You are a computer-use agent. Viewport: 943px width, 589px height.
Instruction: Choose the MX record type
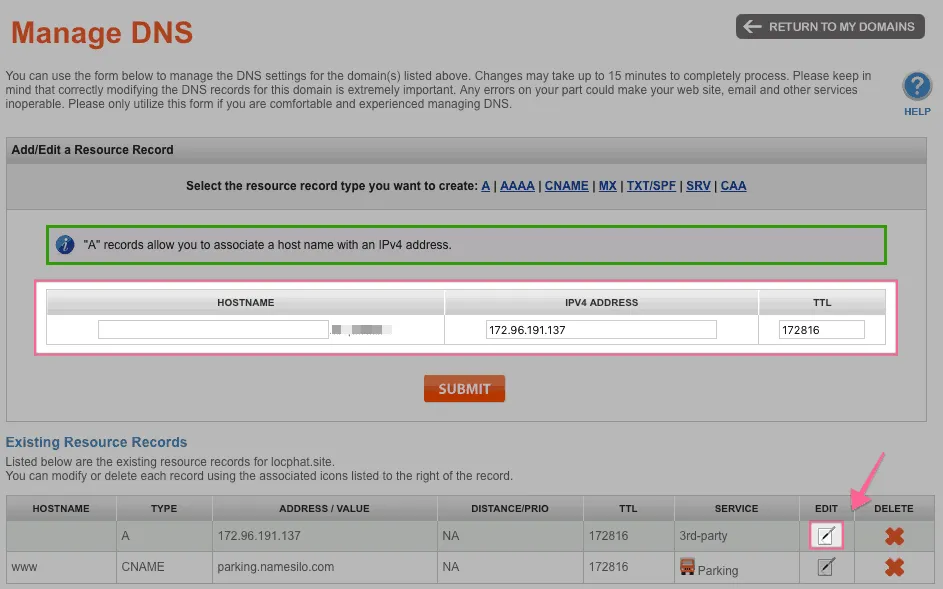point(607,186)
